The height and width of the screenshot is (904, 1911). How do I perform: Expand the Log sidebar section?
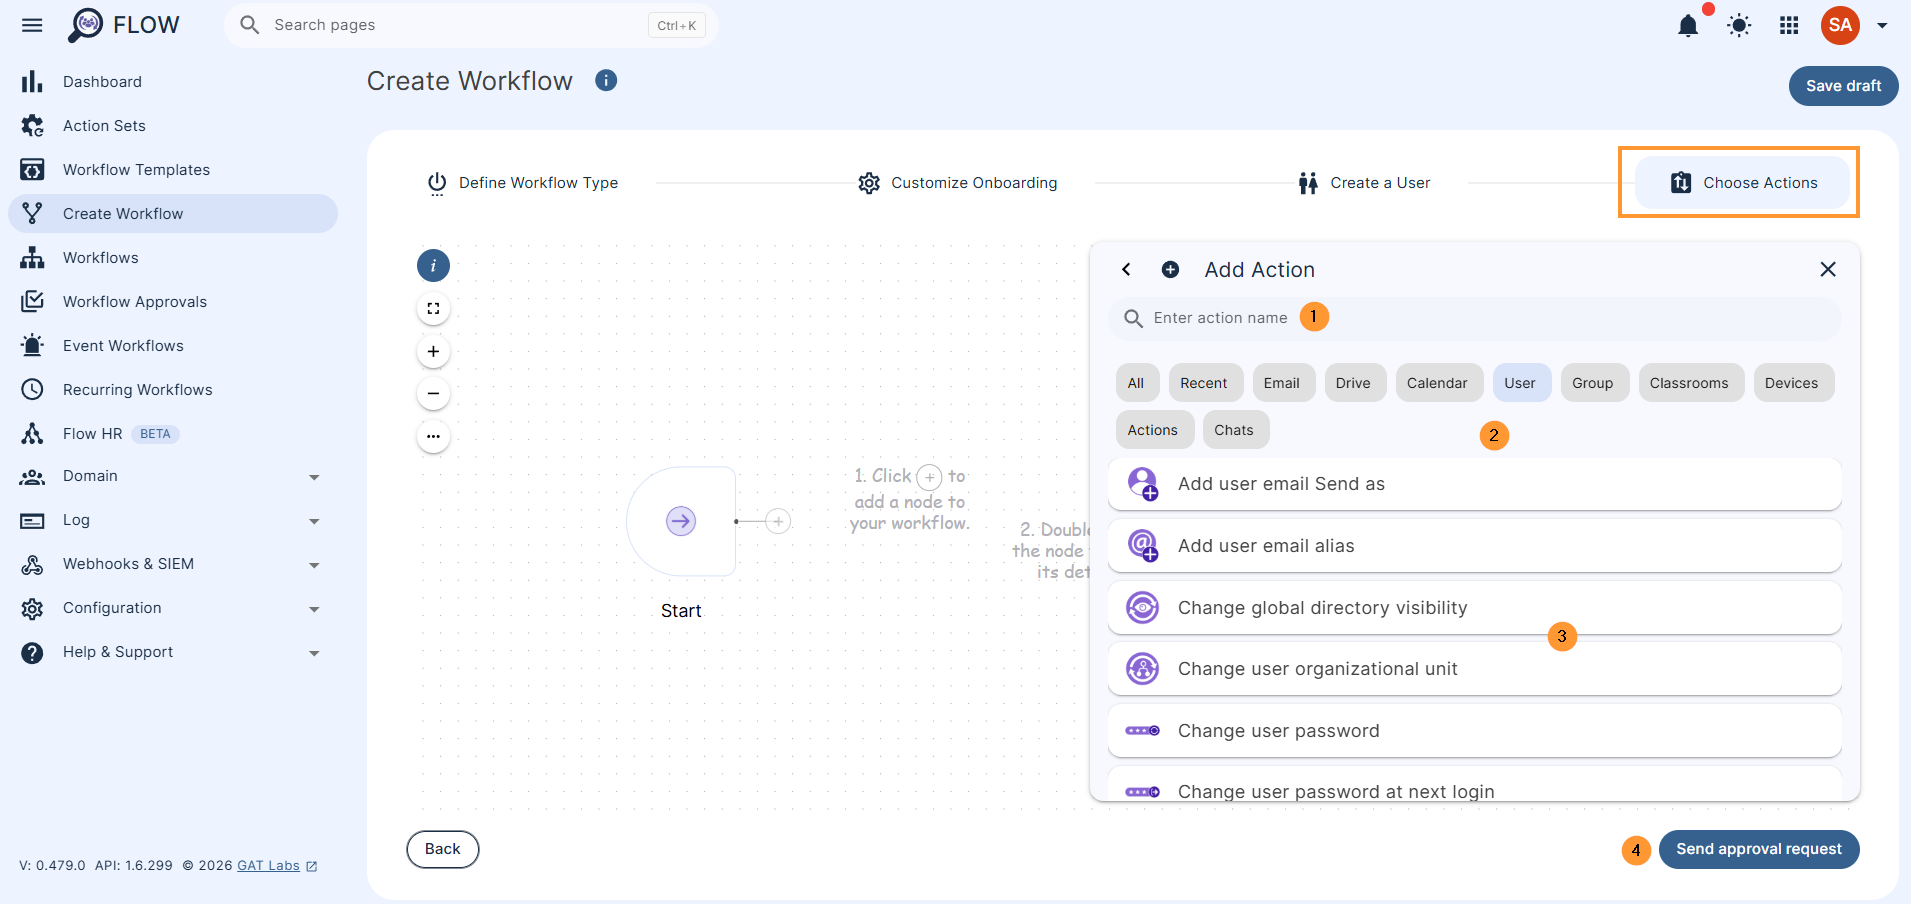click(x=173, y=520)
